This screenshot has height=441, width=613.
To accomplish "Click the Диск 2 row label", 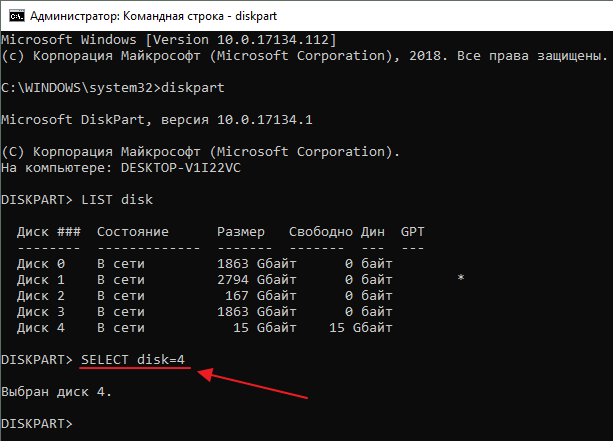I will point(41,296).
